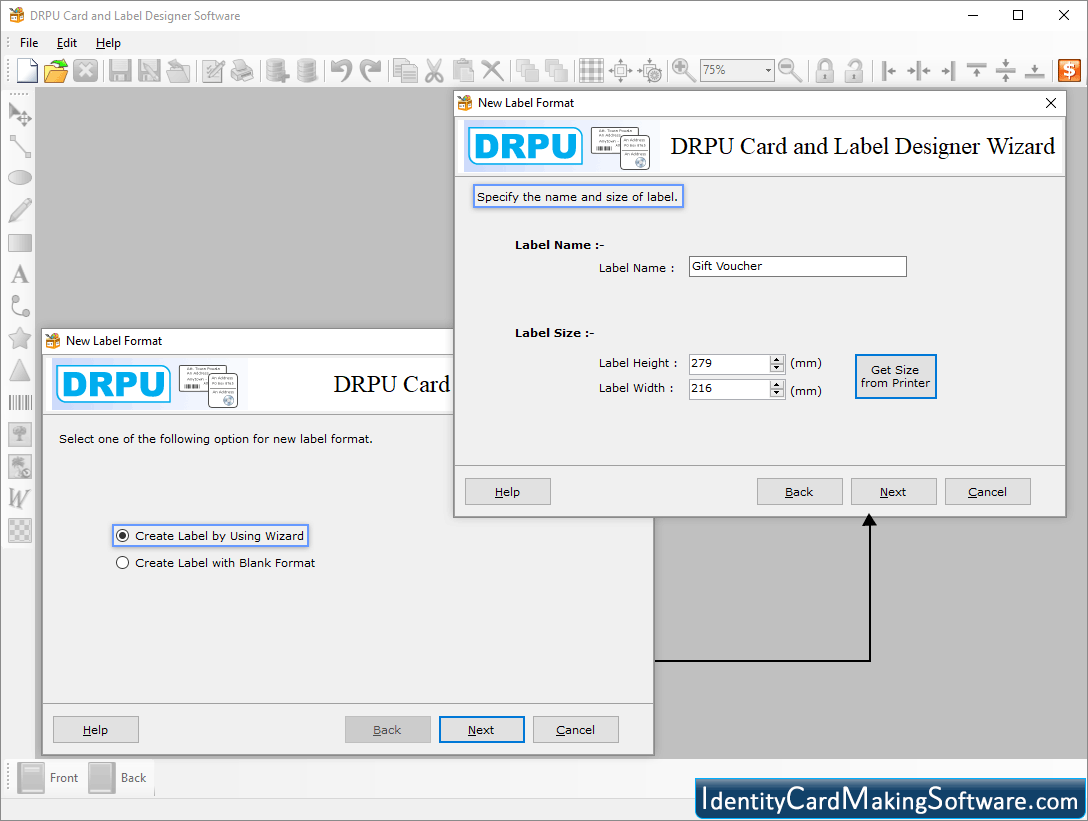Select the Star shape tool
This screenshot has width=1088, height=821.
(x=20, y=338)
